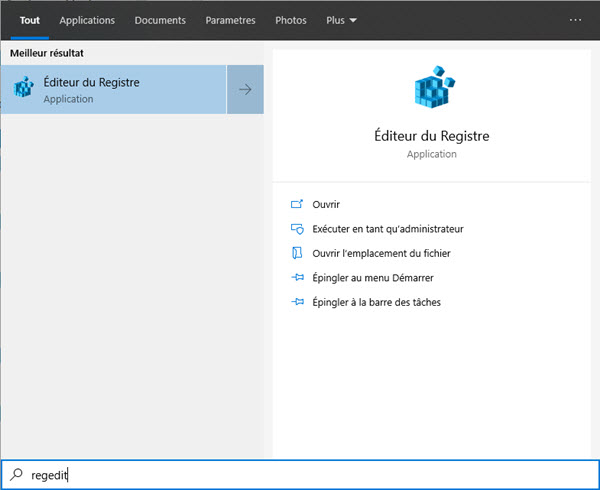Image resolution: width=600 pixels, height=490 pixels.
Task: Click the Éditeur du Registre title in preview
Action: tap(432, 136)
